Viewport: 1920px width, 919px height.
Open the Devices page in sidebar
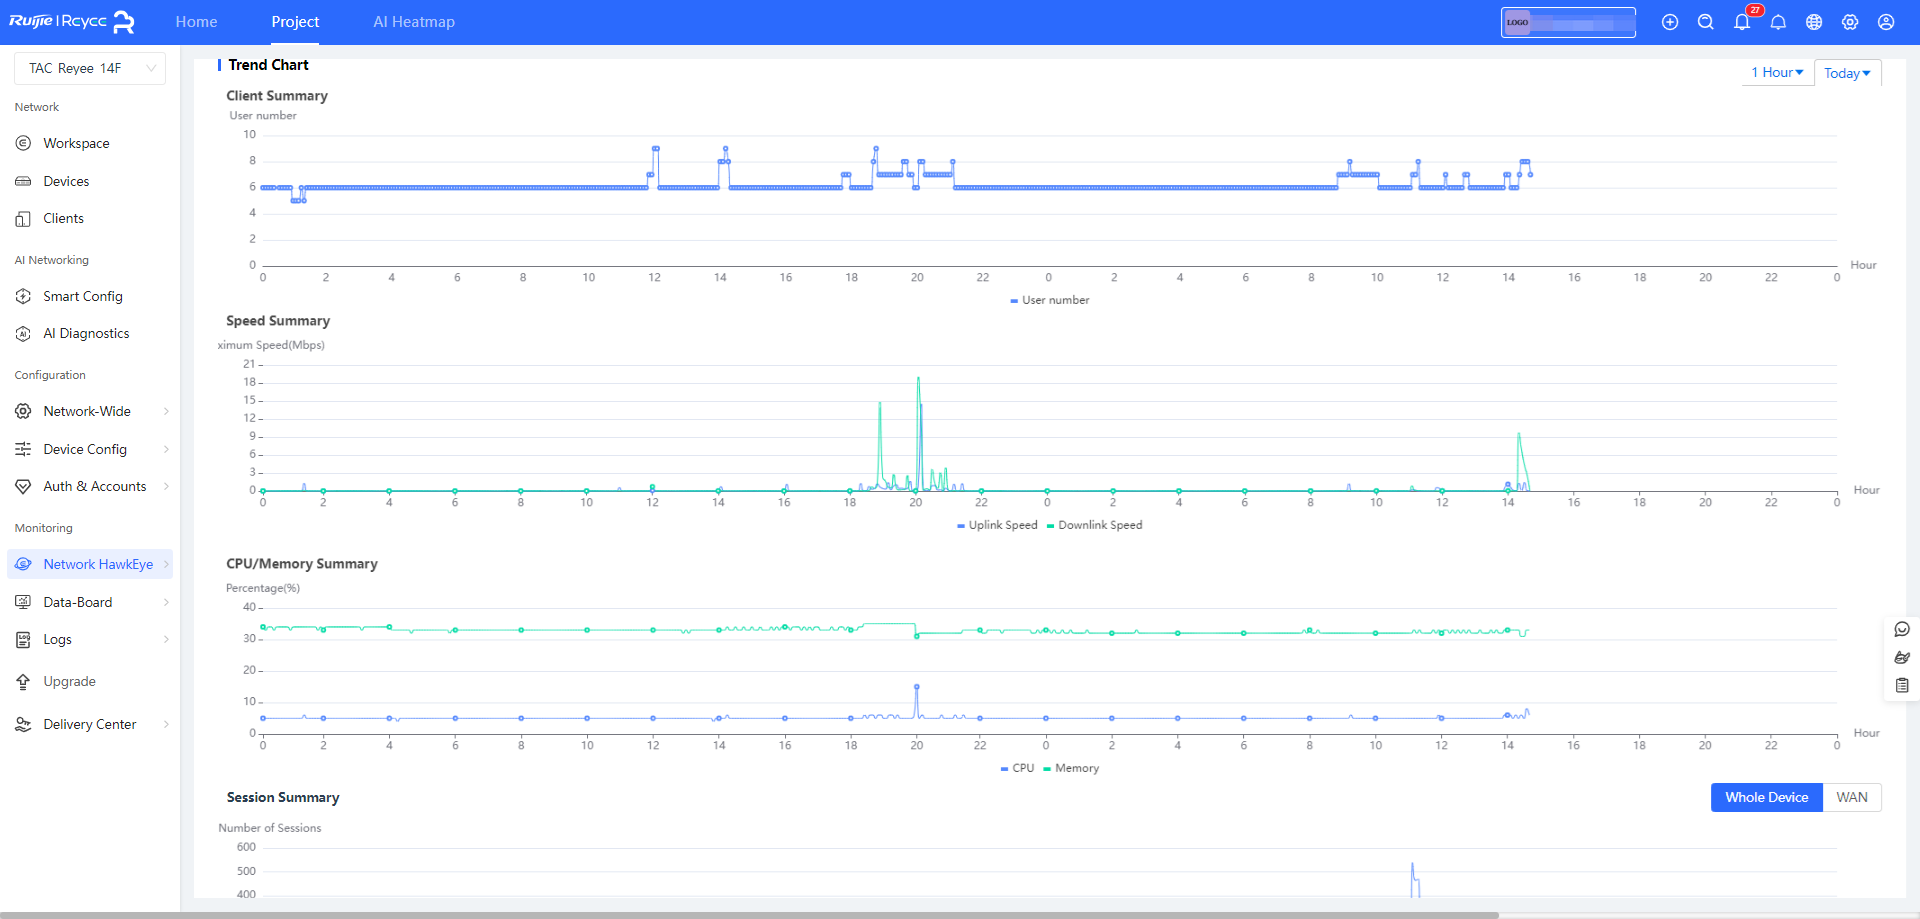pos(66,181)
